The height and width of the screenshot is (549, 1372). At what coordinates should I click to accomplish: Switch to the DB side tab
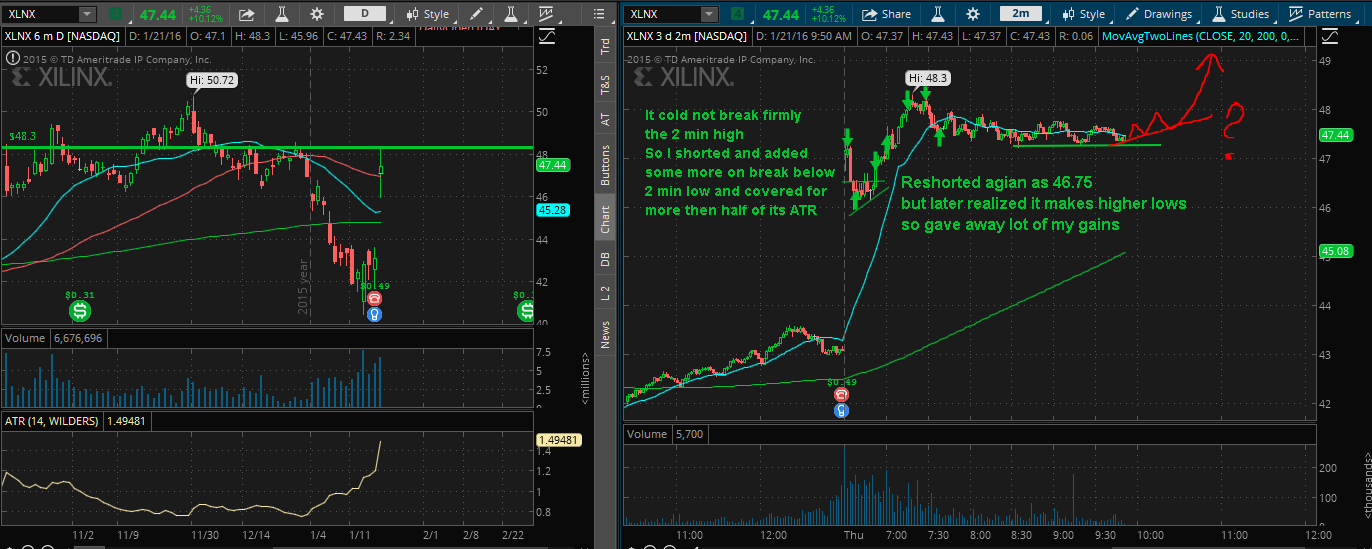[604, 259]
